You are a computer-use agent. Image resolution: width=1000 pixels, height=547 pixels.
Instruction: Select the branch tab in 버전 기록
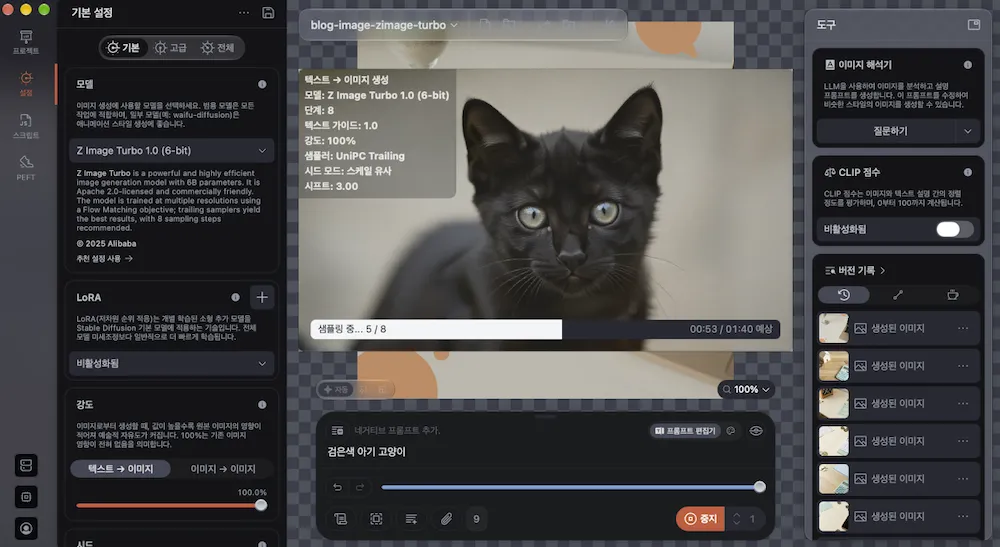[x=898, y=295]
